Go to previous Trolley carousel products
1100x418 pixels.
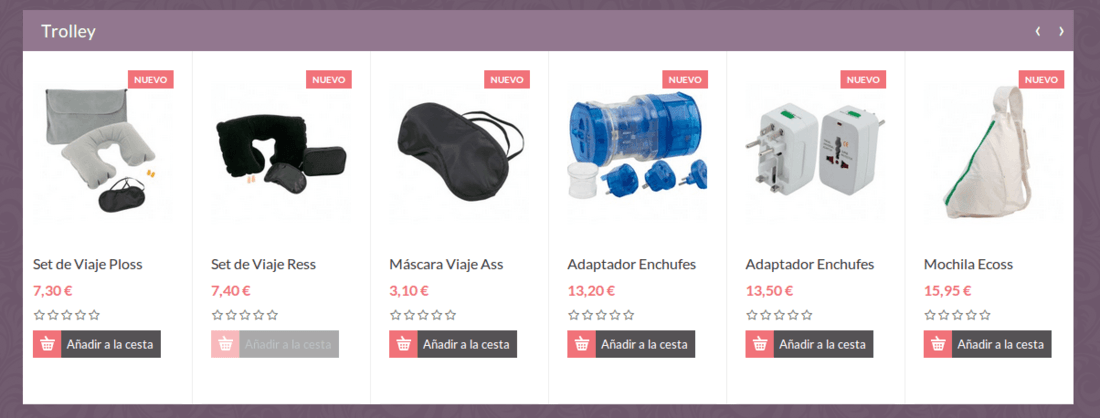[x=1038, y=31]
